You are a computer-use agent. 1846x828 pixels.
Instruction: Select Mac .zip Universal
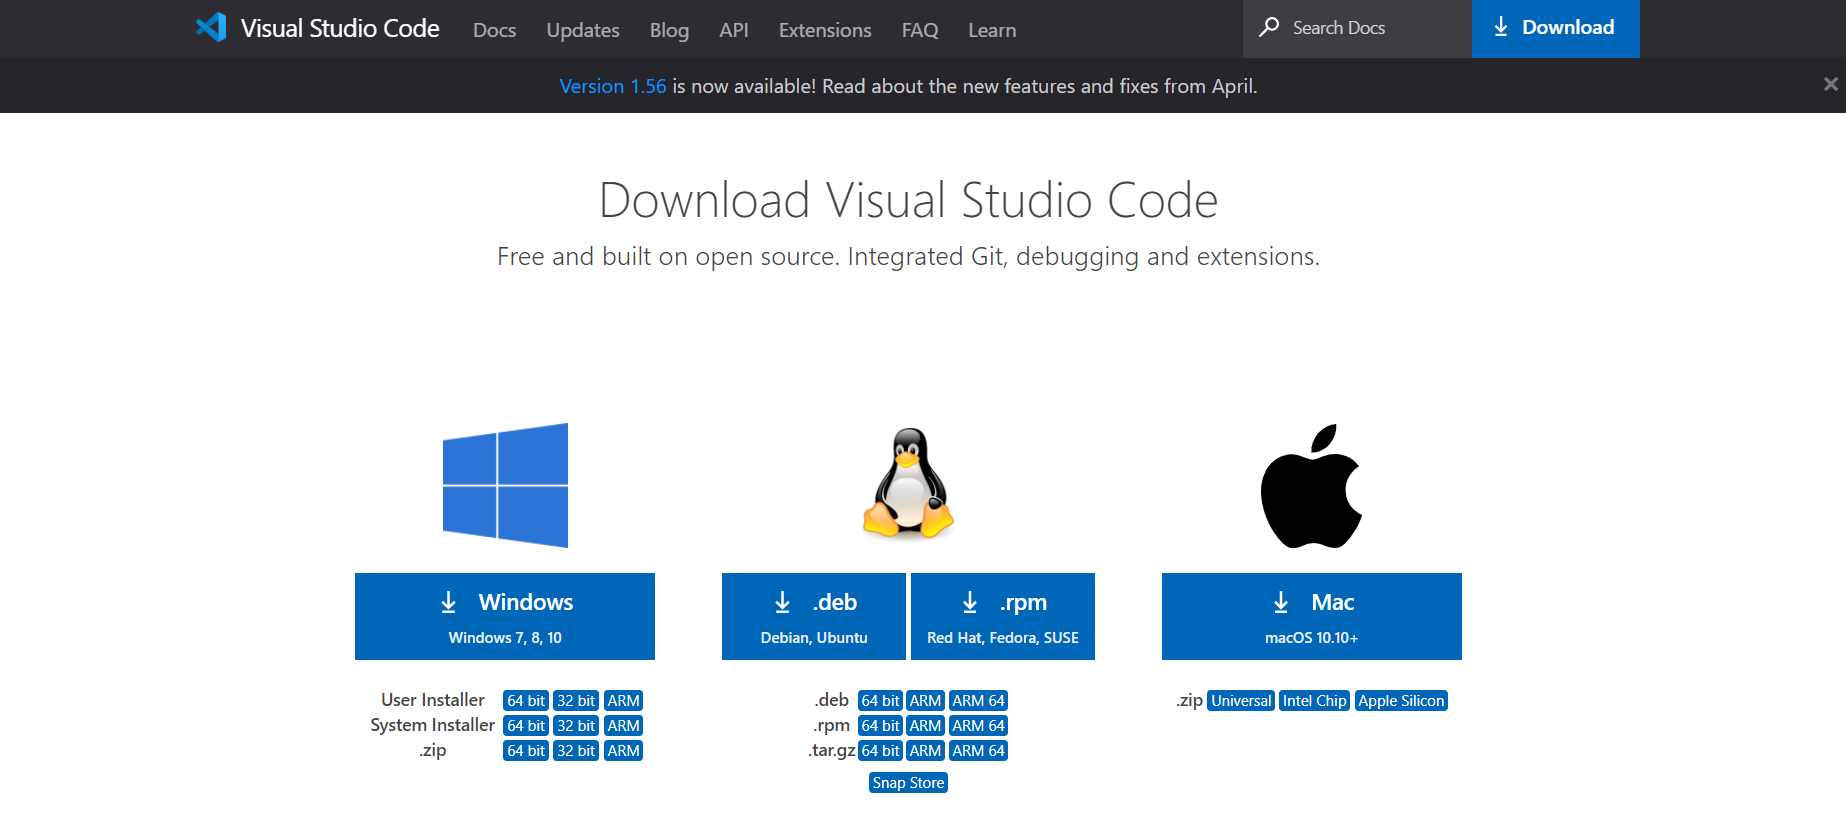point(1241,701)
